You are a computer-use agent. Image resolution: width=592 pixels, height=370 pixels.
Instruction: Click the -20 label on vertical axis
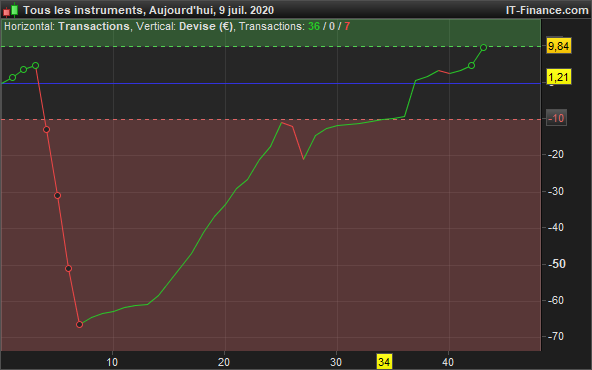(556, 154)
